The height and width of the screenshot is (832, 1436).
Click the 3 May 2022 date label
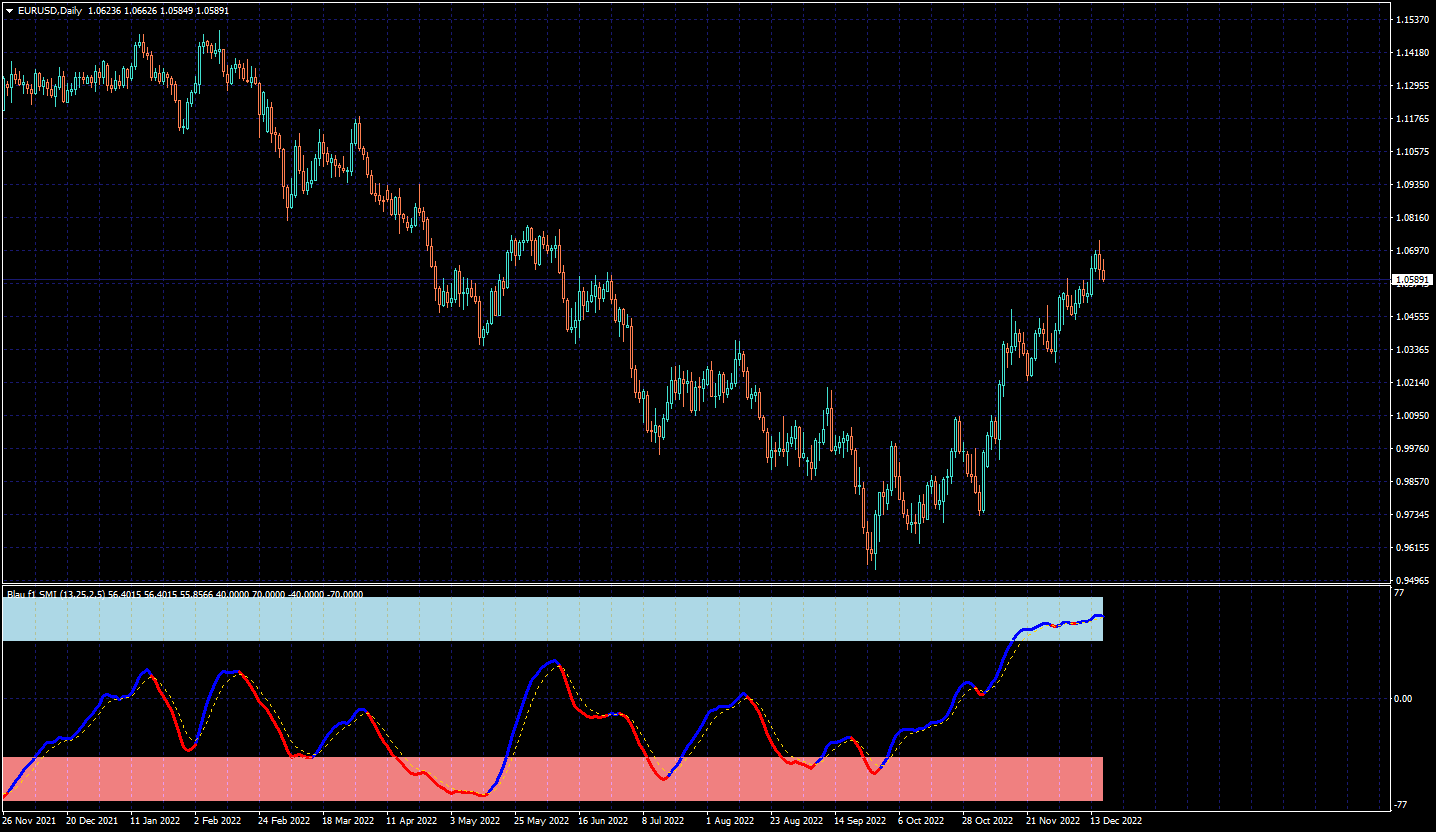click(x=474, y=821)
